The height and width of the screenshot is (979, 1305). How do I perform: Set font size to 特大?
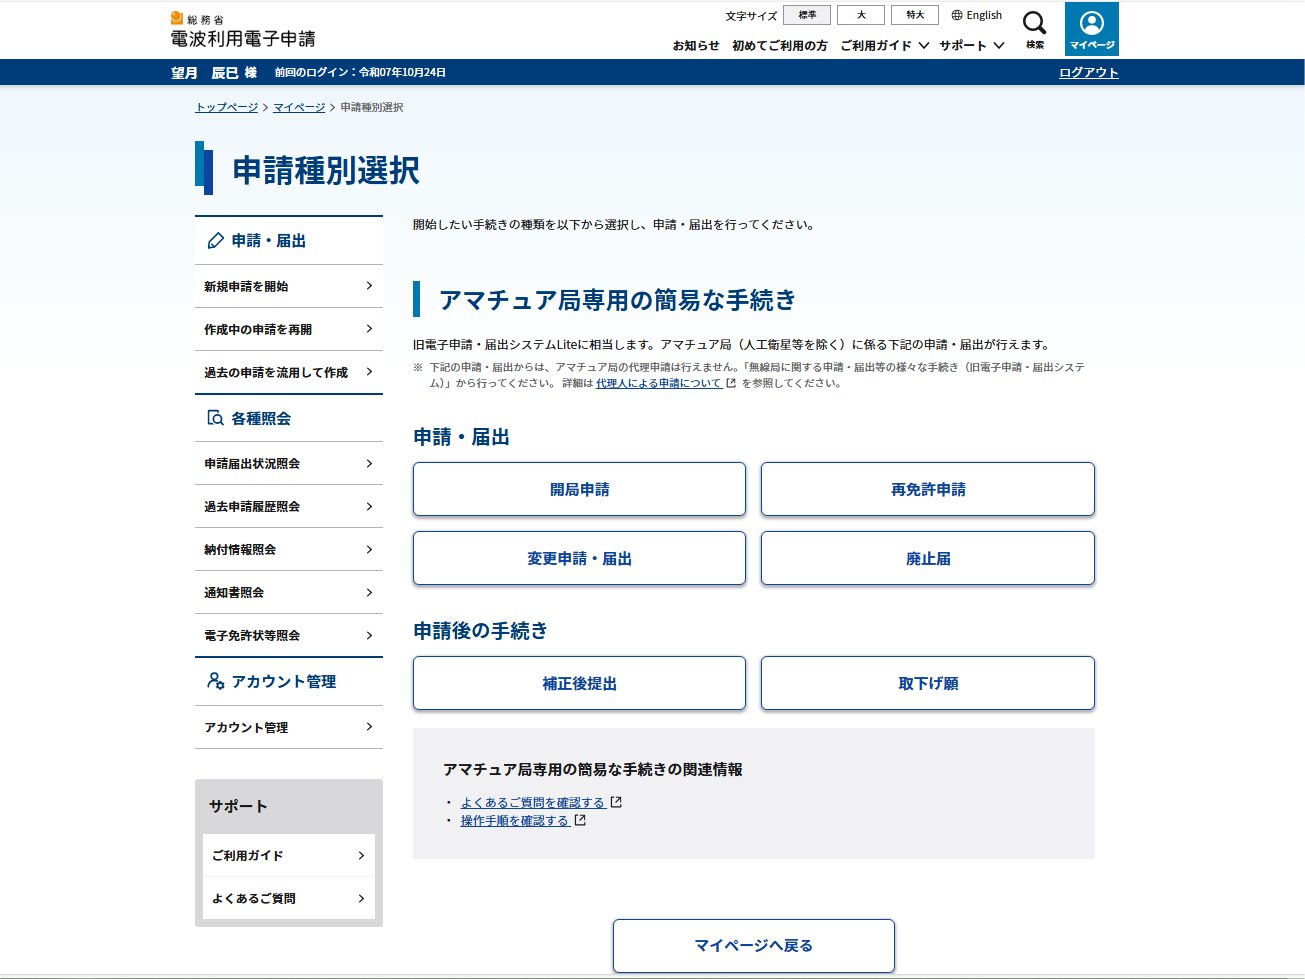coord(915,15)
